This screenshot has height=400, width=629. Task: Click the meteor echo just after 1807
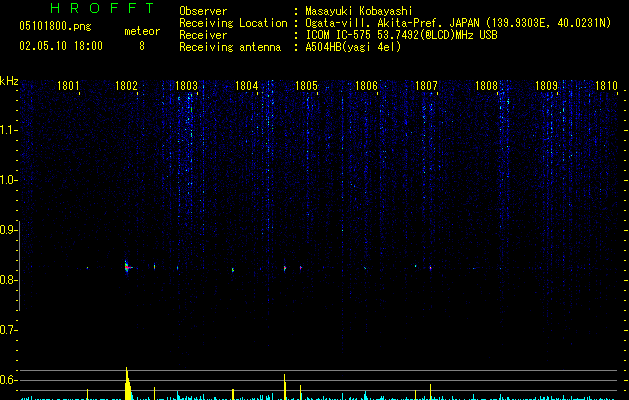tap(430, 268)
